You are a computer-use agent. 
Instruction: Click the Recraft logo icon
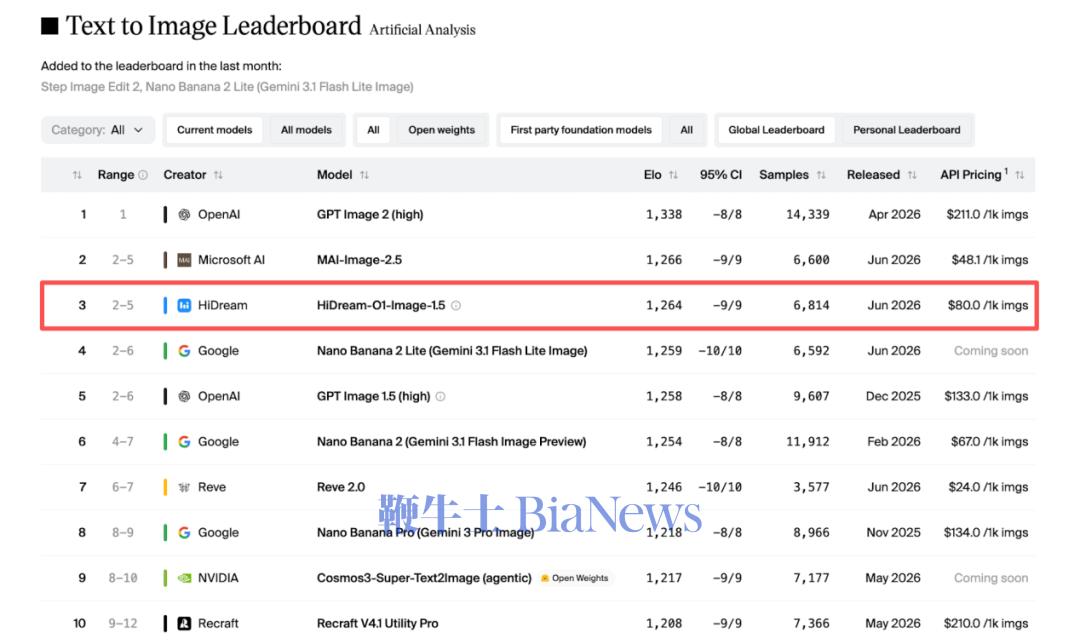coord(184,623)
